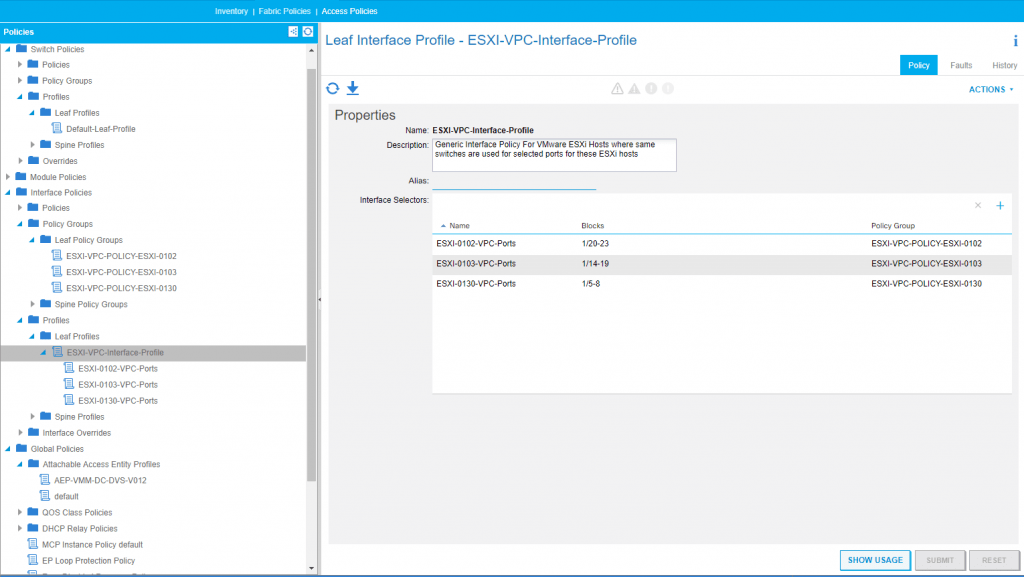Image resolution: width=1024 pixels, height=577 pixels.
Task: Click the RESET button
Action: coord(994,561)
